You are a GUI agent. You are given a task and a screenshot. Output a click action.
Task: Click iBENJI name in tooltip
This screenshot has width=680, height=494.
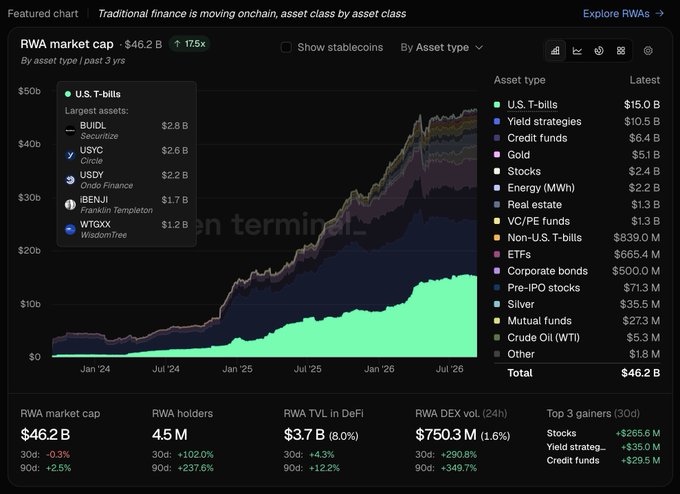pyautogui.click(x=94, y=200)
